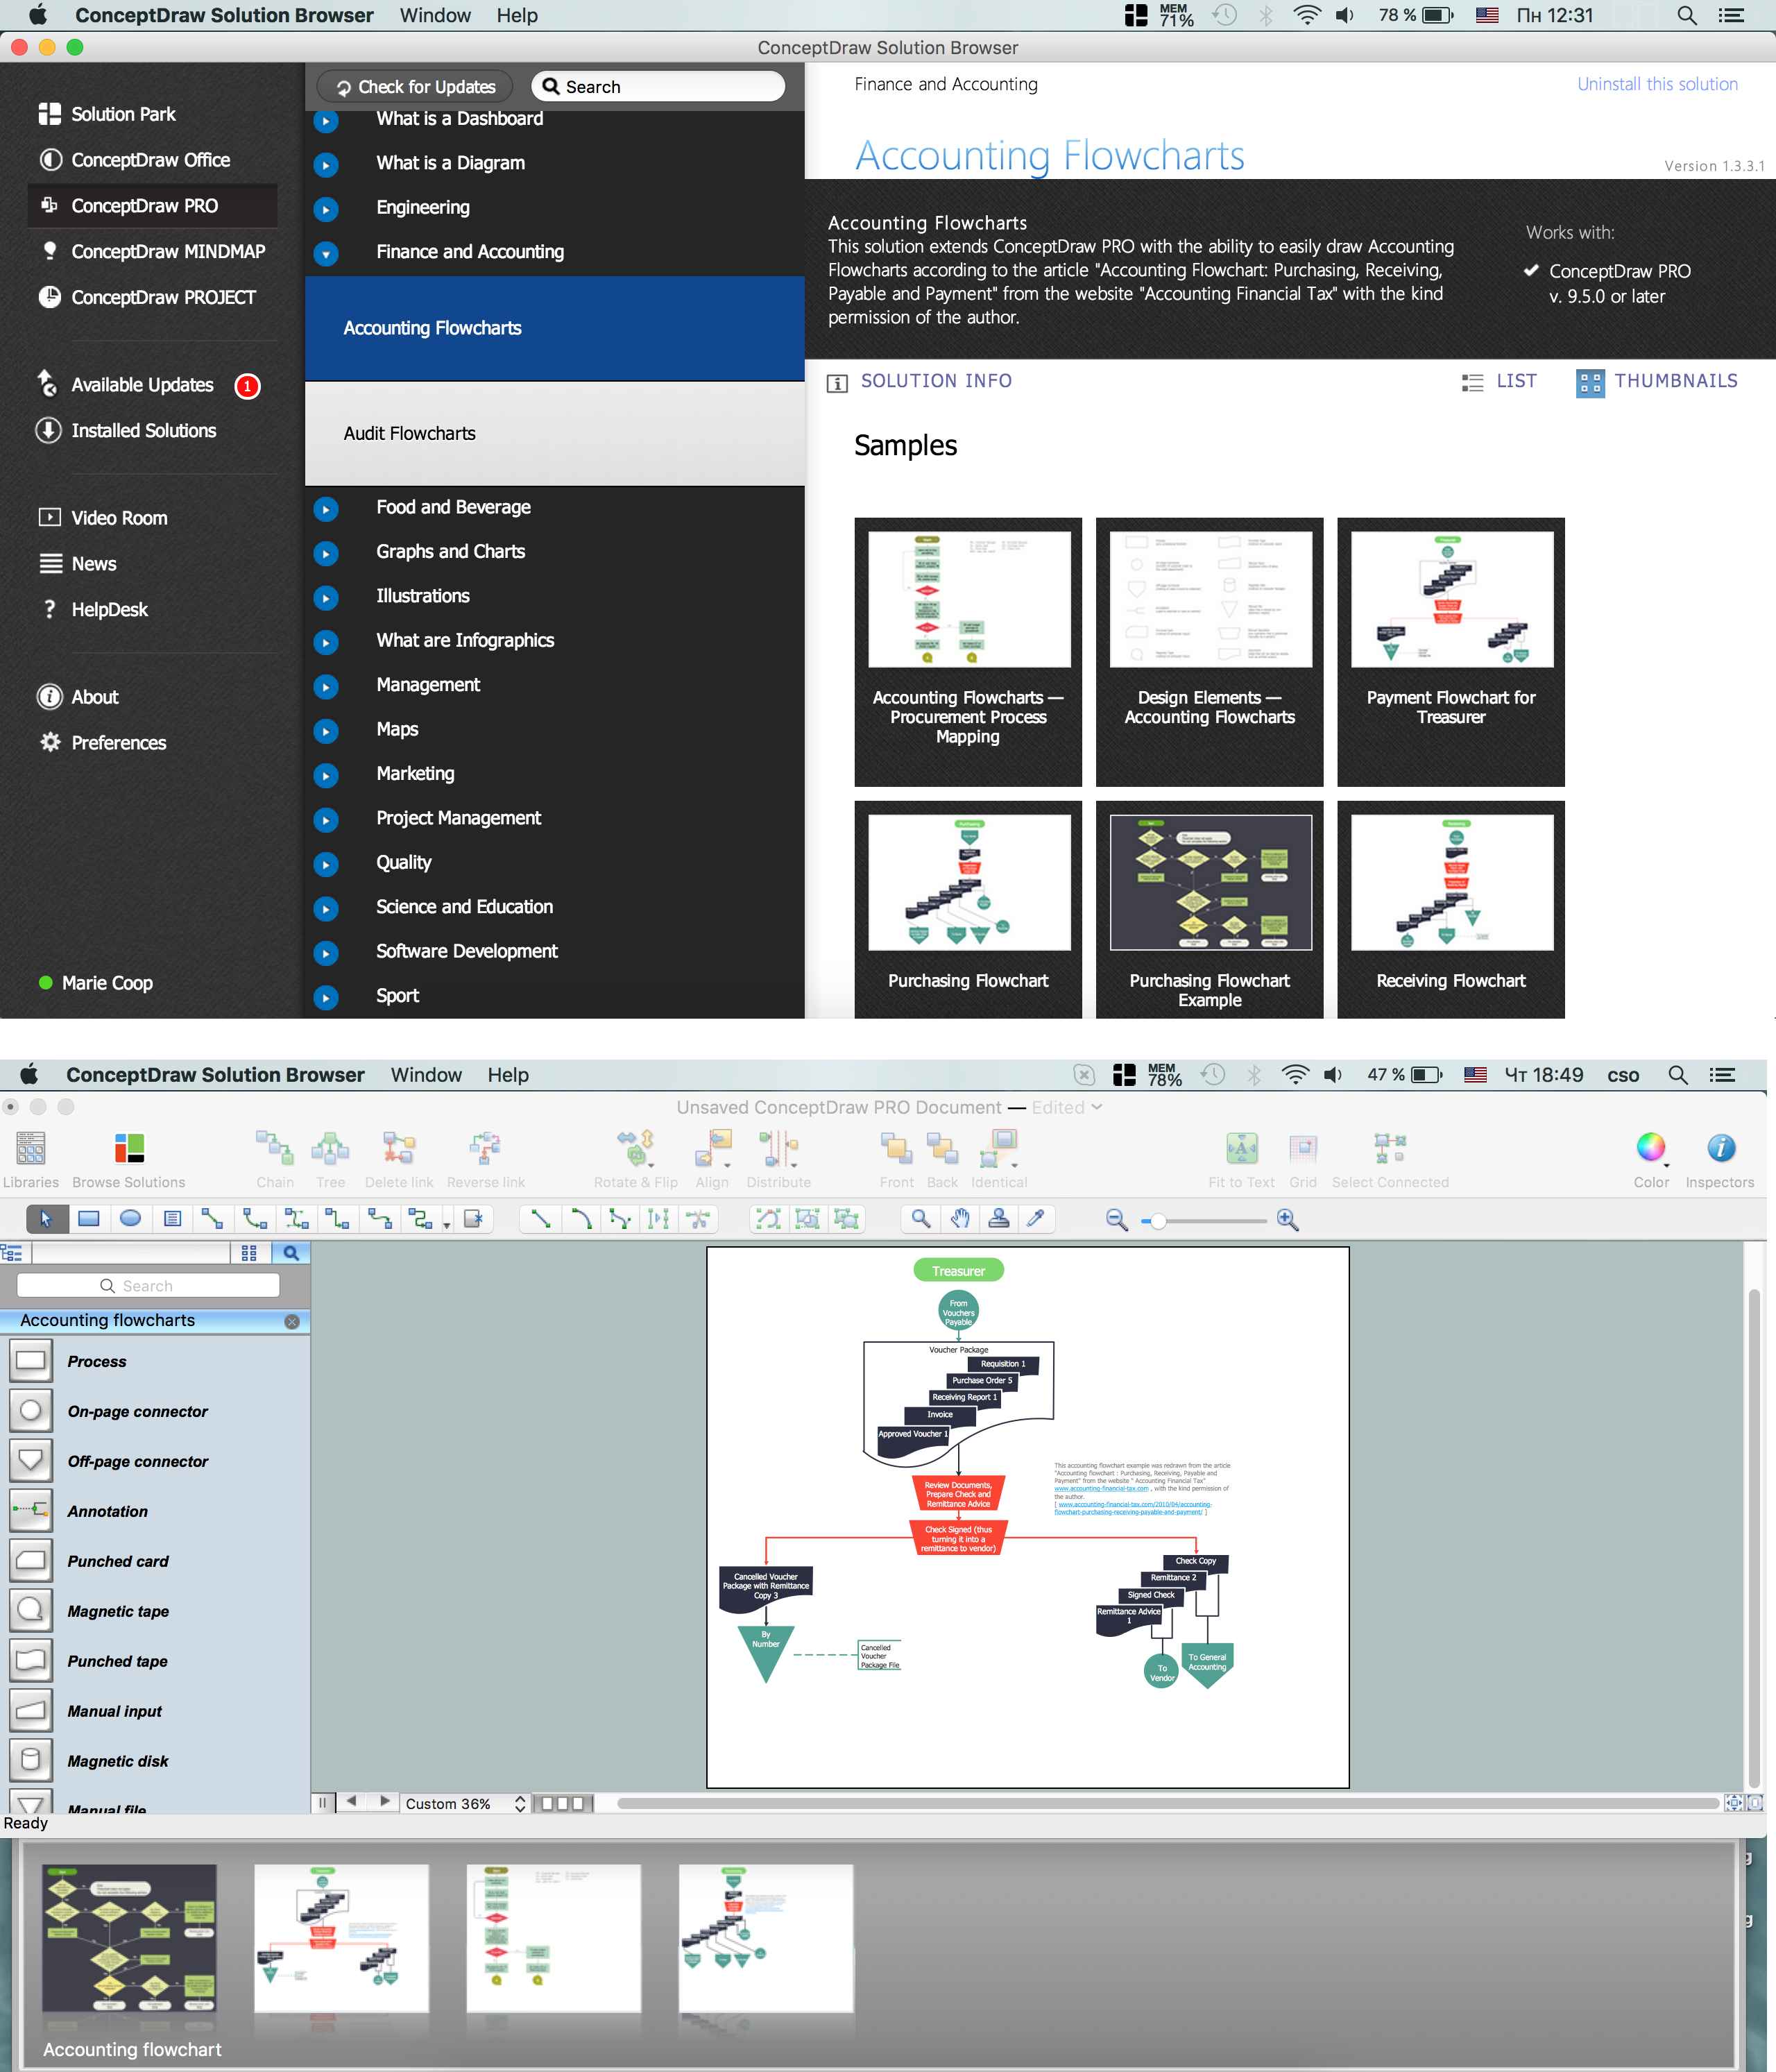Click the magnifier zoom tool
Screen dimensions: 1776x2072
tap(921, 1219)
